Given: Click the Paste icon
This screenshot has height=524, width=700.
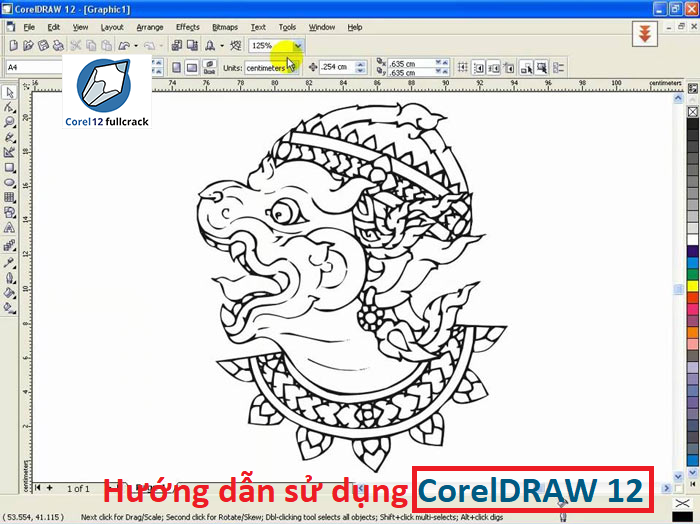Looking at the screenshot, I should pos(107,46).
